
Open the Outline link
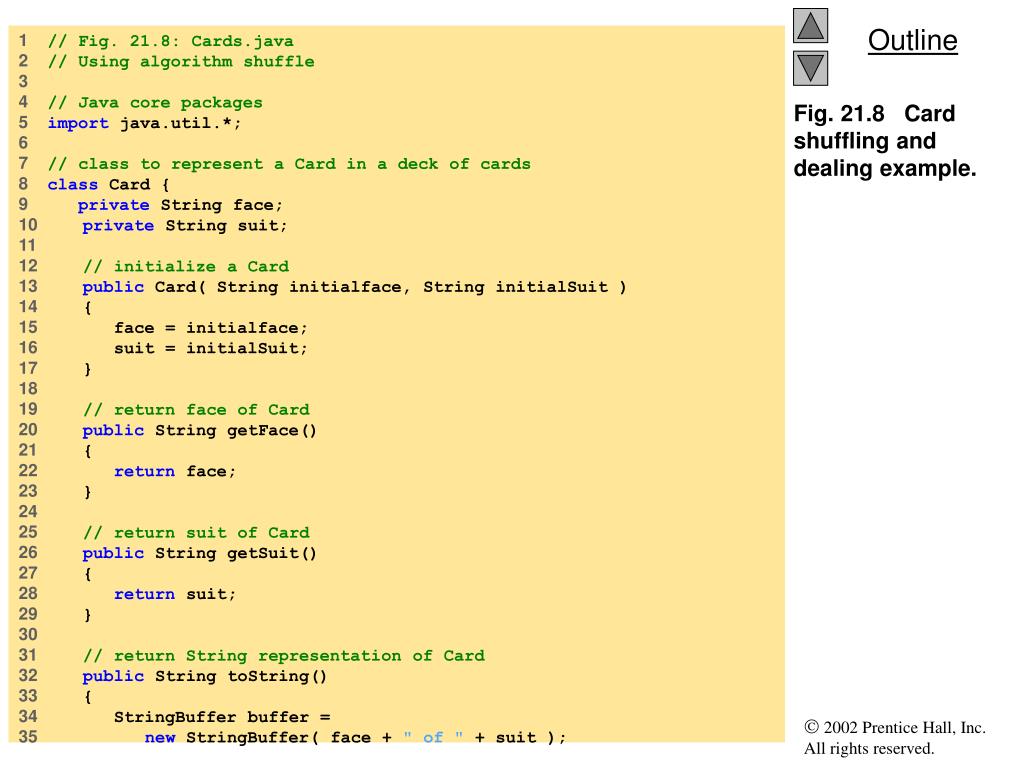(912, 40)
